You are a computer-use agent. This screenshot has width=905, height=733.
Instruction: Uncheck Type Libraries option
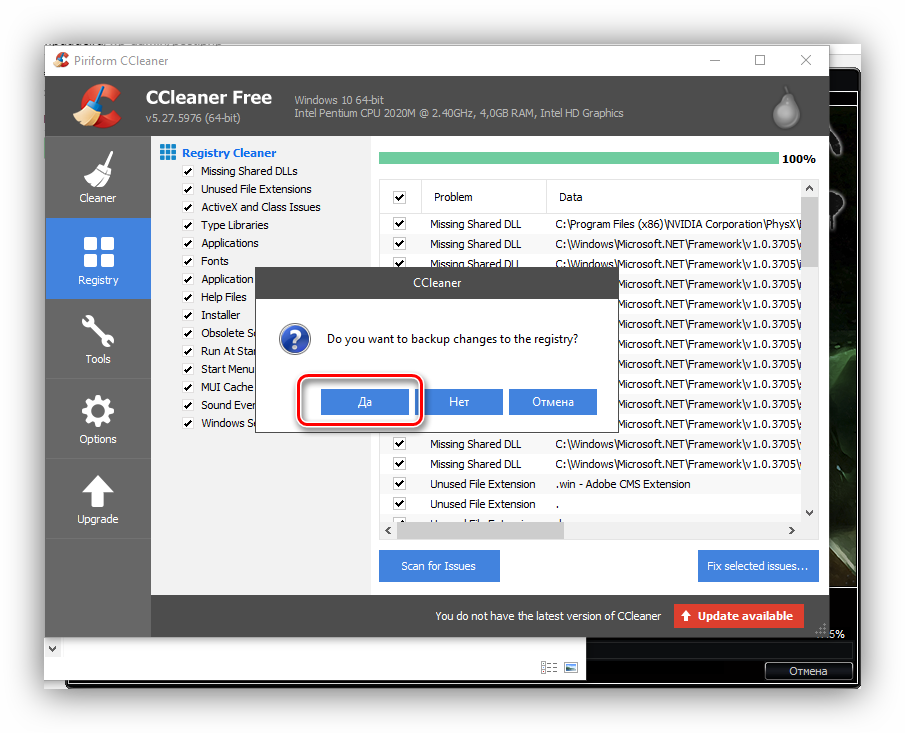pos(188,225)
